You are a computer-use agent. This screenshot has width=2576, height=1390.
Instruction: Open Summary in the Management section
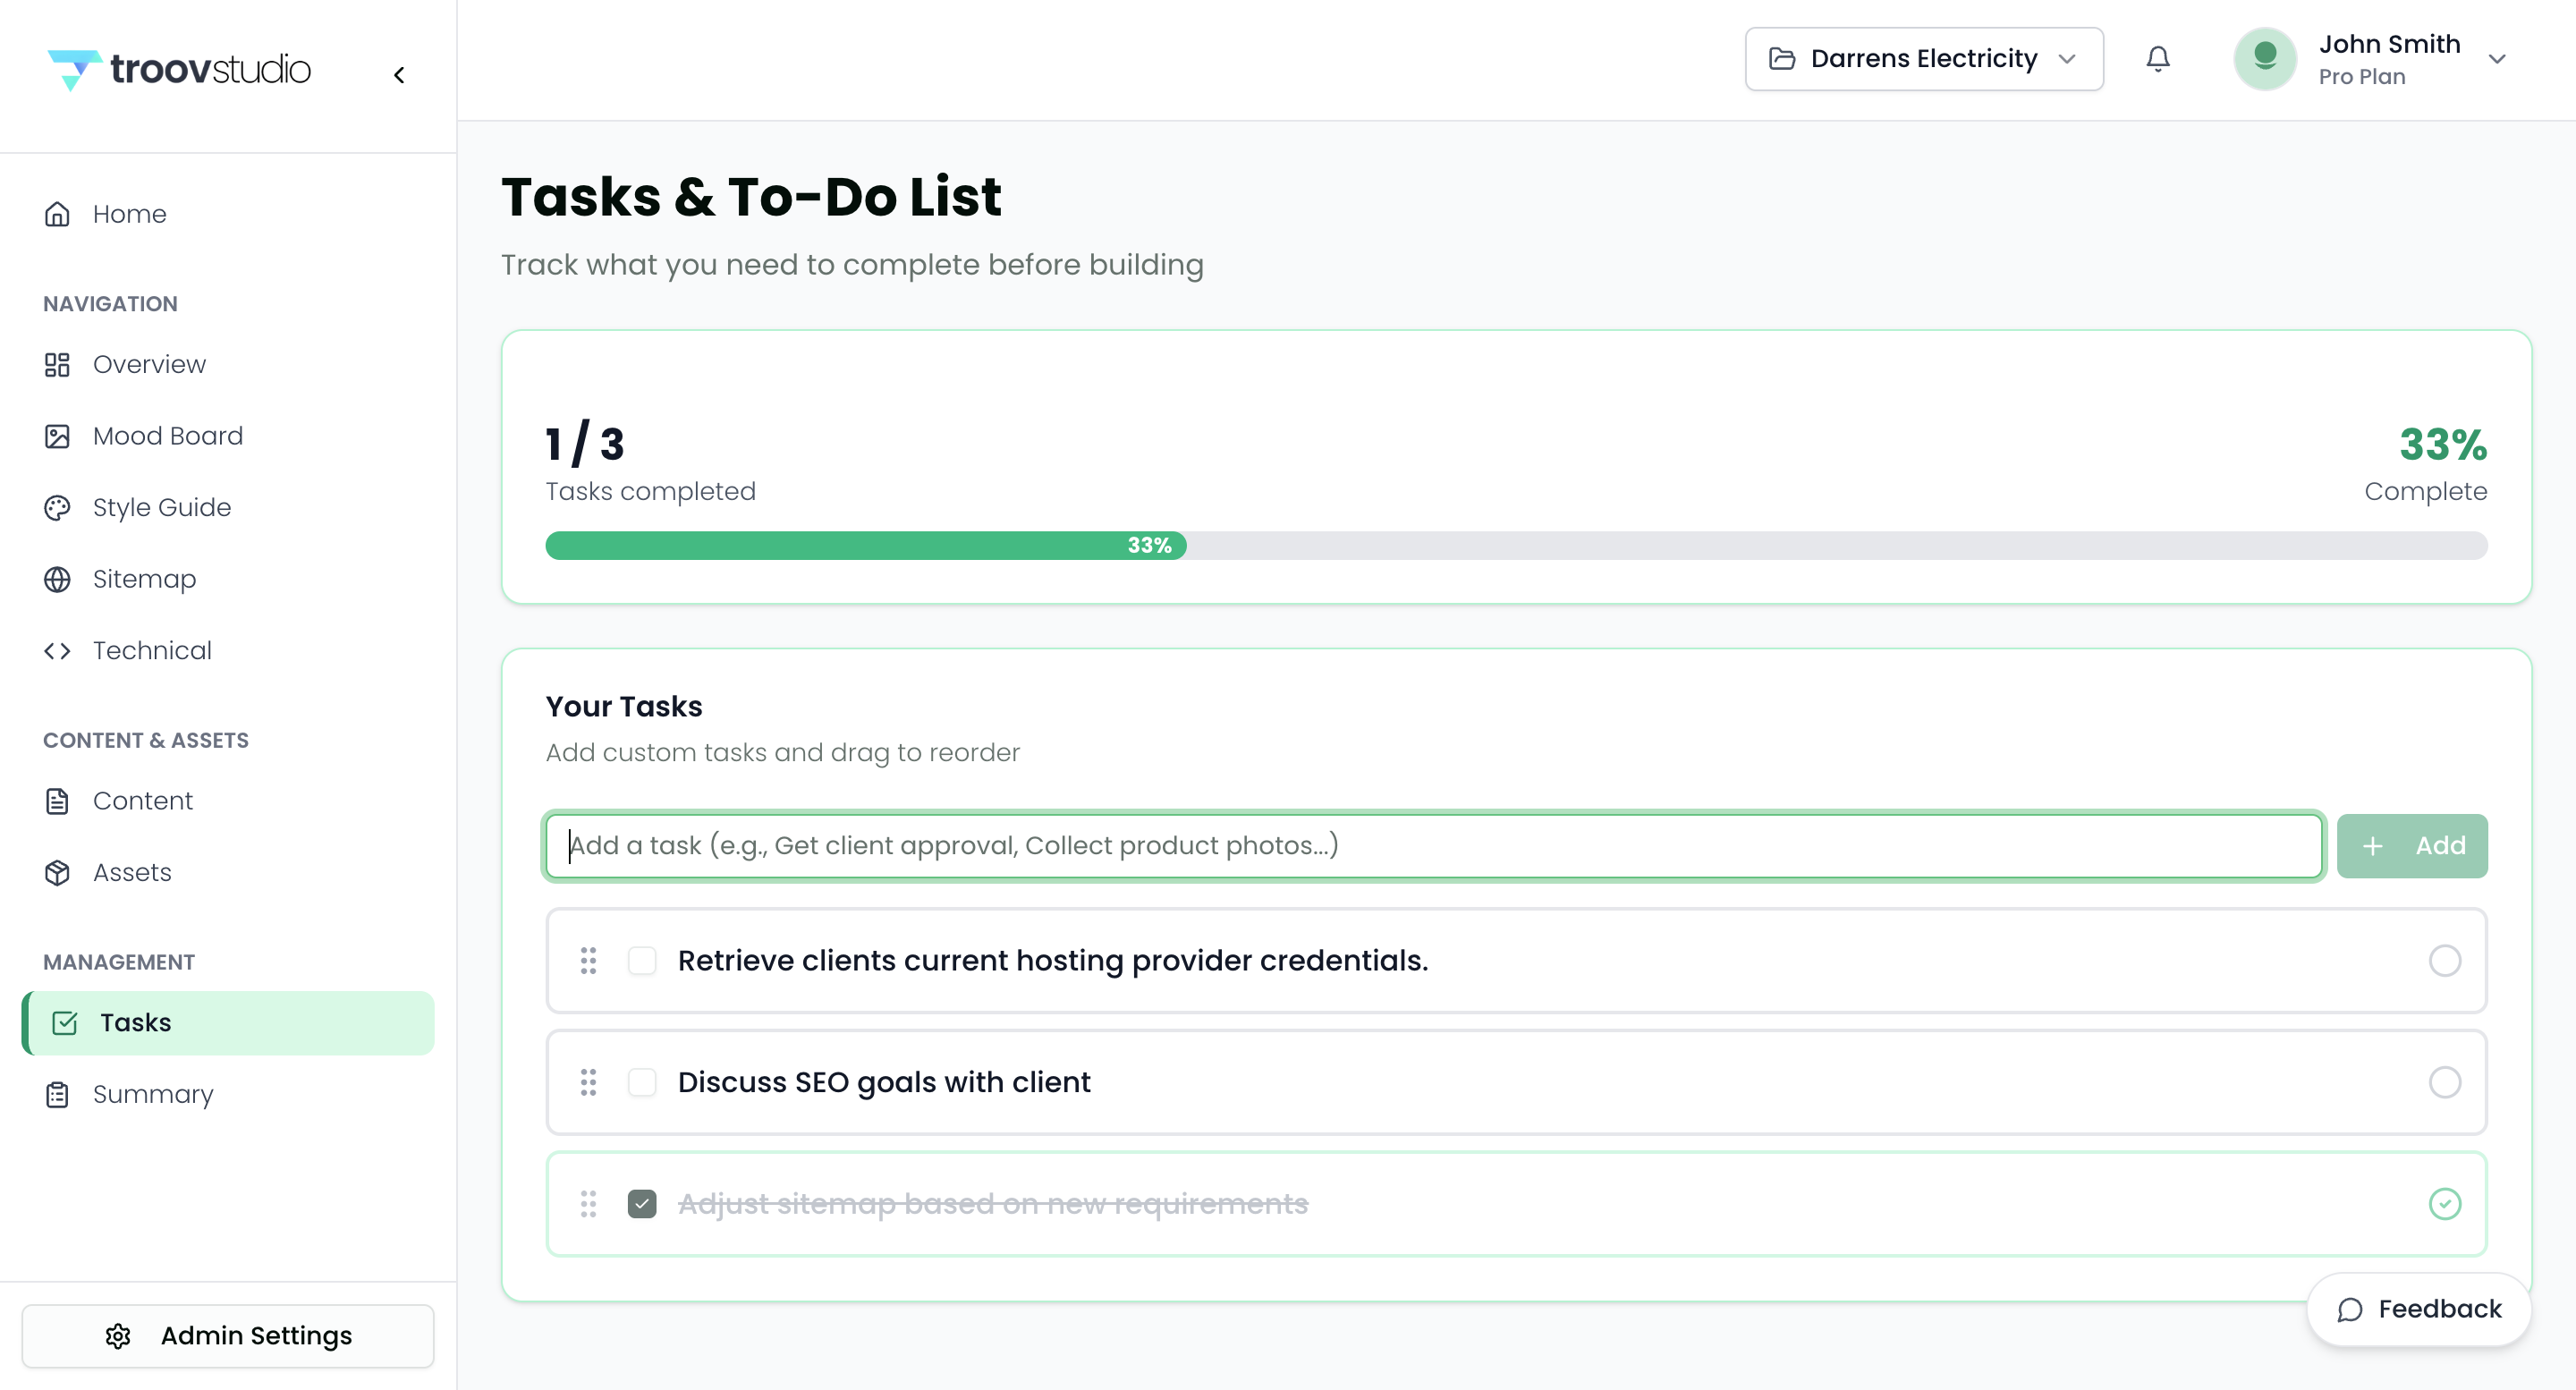152,1095
